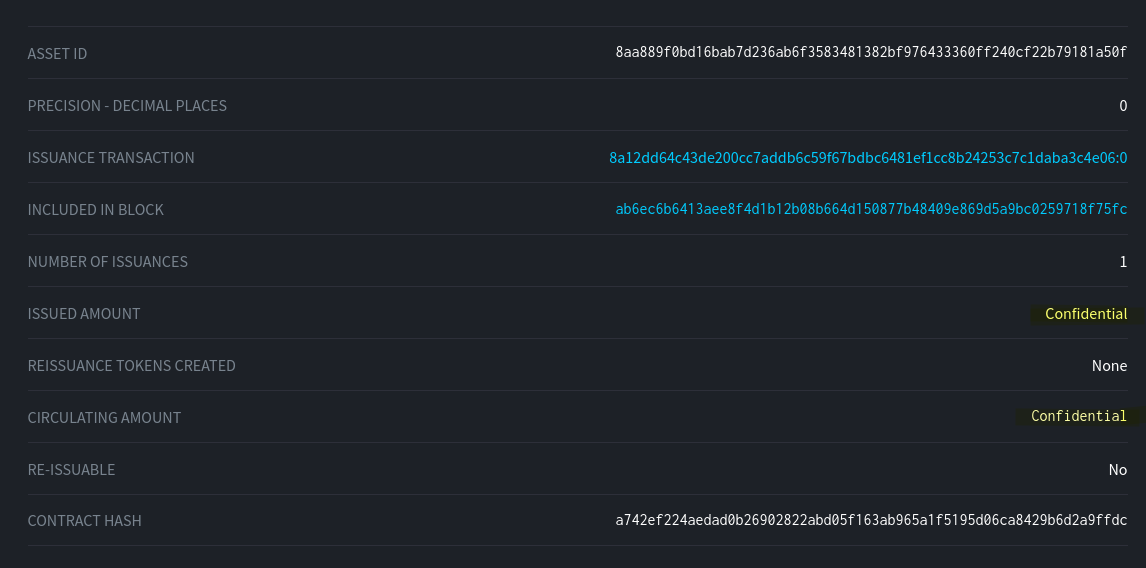This screenshot has width=1146, height=568.
Task: Click the PRECISION - DECIMAL PLACES label
Action: coord(127,106)
